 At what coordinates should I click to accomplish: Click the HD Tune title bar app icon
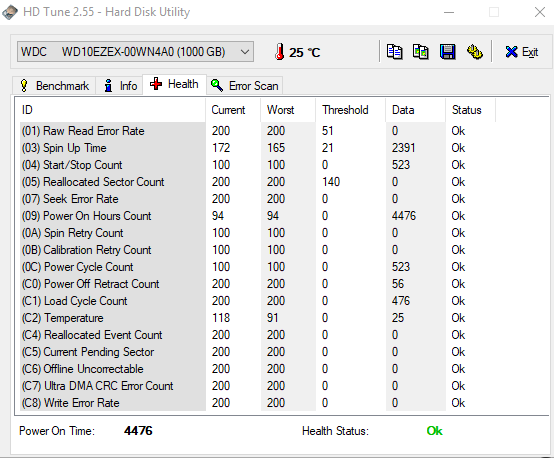10,12
